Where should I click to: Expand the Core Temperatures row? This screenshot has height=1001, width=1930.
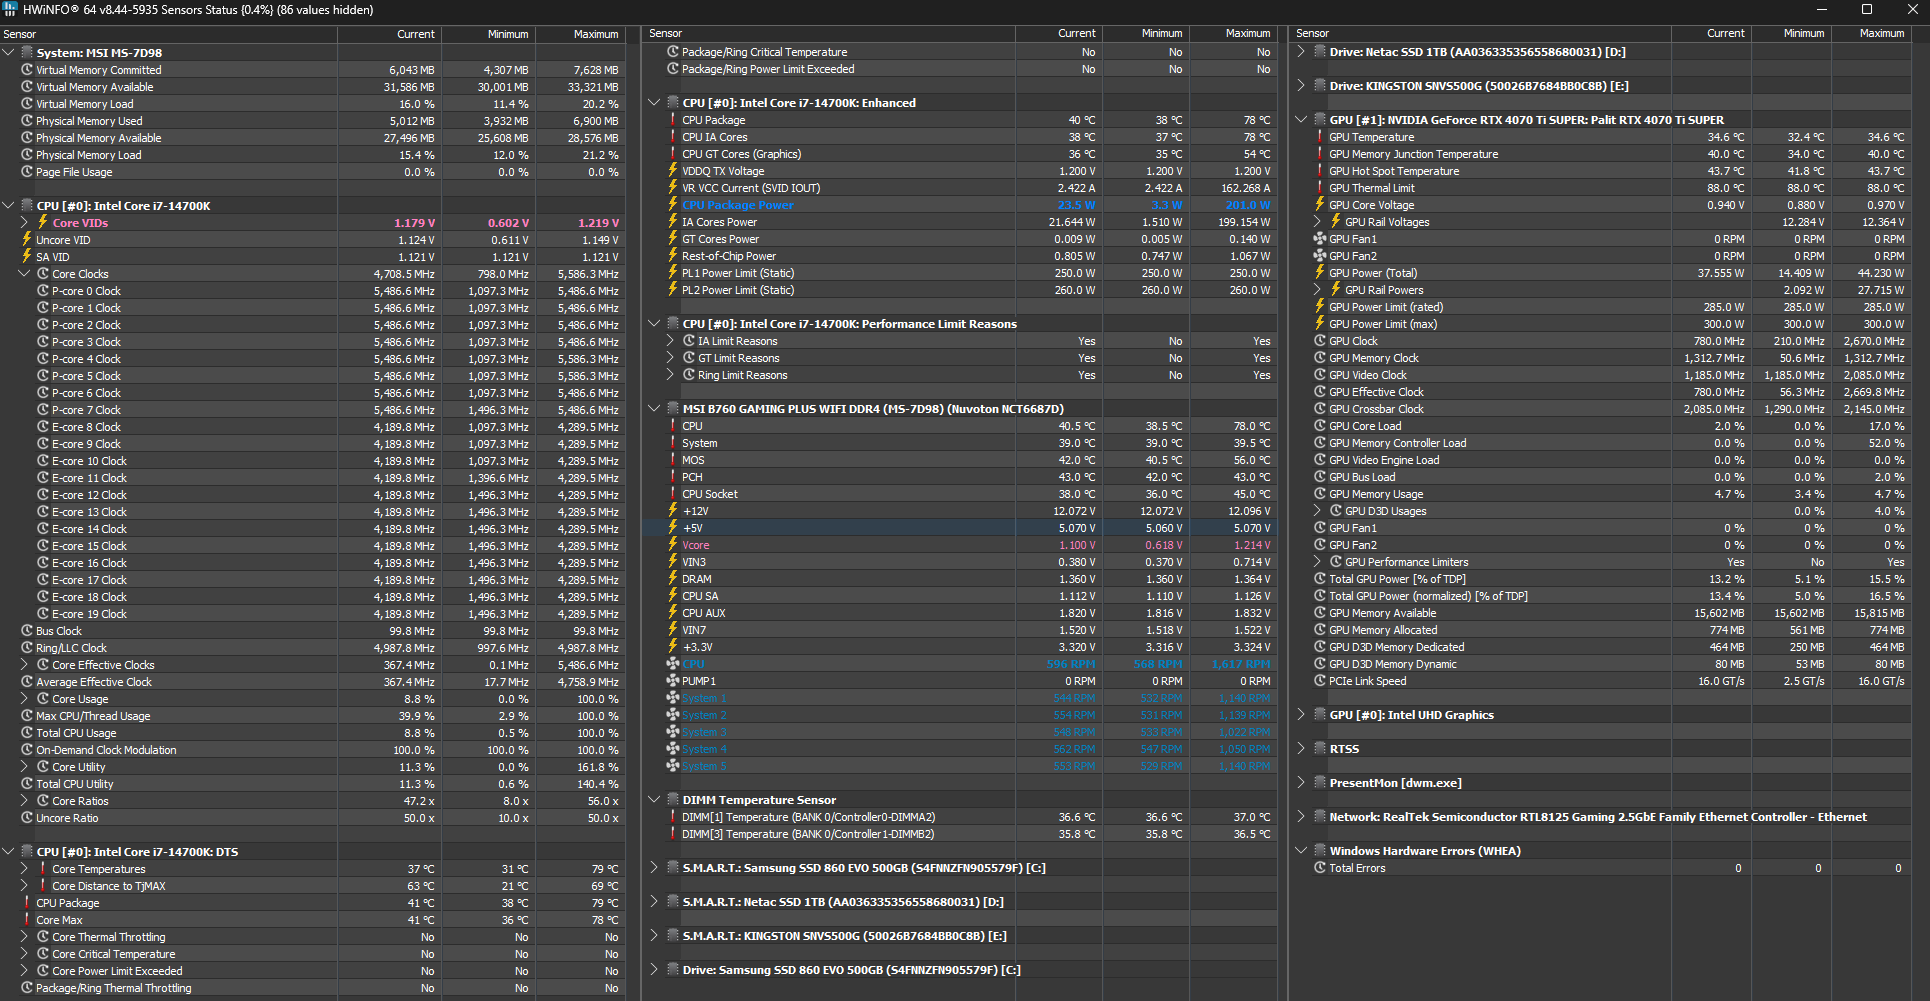24,869
